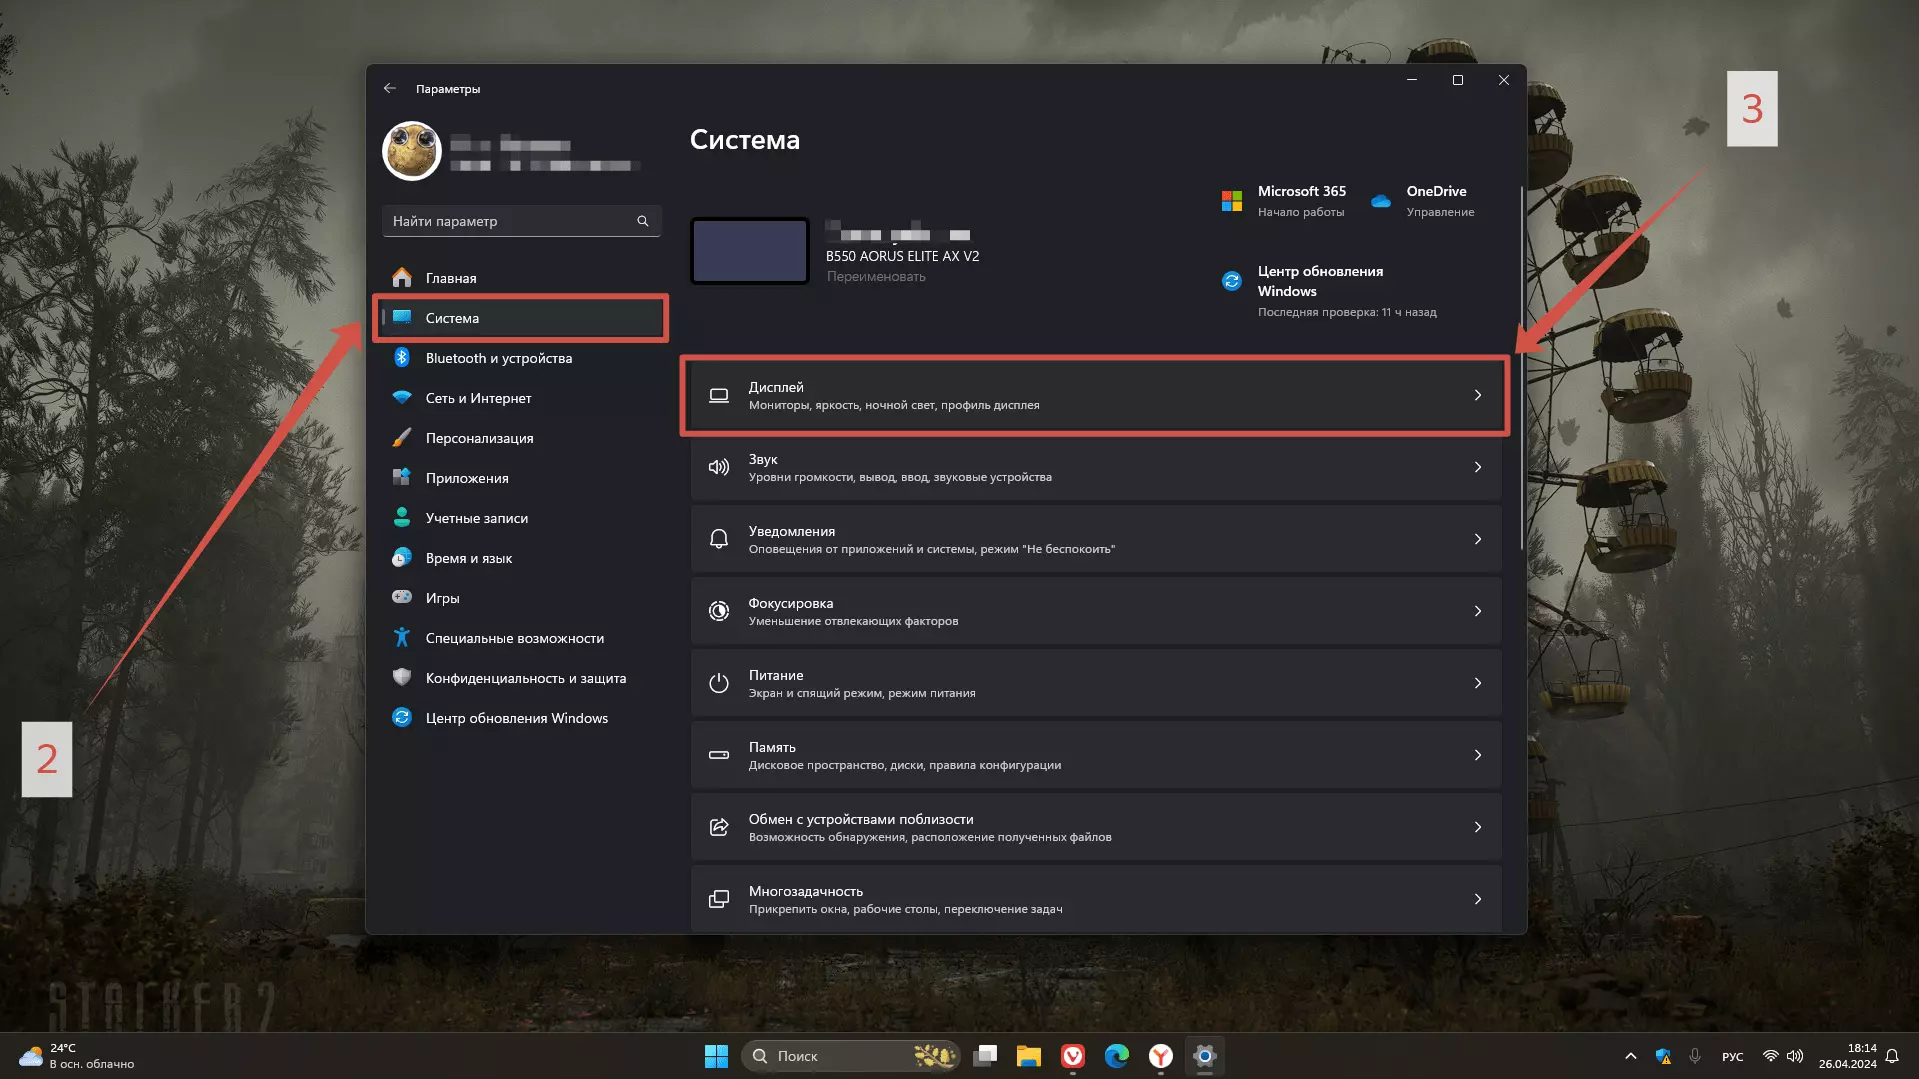Image resolution: width=1919 pixels, height=1079 pixels.
Task: Click the Память drive icon
Action: coord(719,755)
